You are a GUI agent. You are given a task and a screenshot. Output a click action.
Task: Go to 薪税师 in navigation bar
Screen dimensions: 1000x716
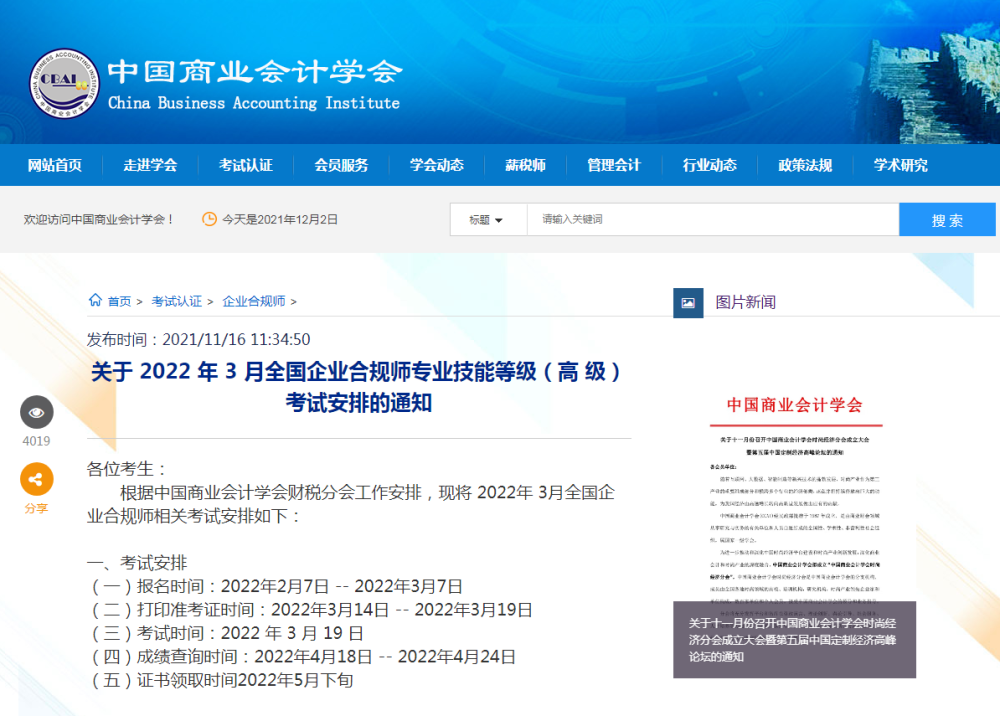[x=525, y=165]
